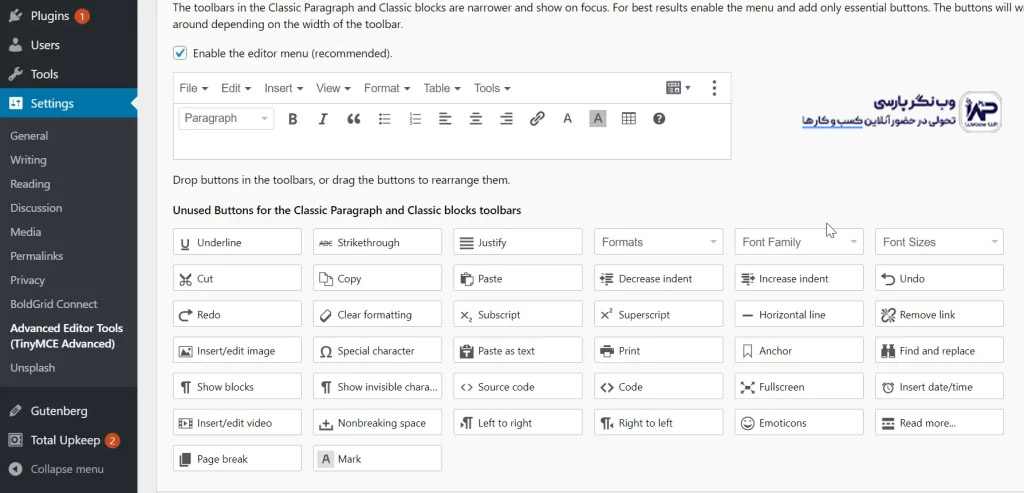Click the Fullscreen button
Image resolution: width=1024 pixels, height=493 pixels.
pyautogui.click(x=799, y=387)
